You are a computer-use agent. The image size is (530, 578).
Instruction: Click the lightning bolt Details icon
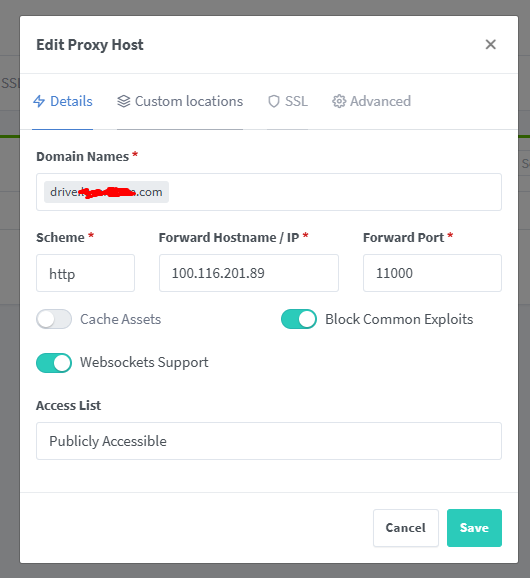(x=39, y=101)
